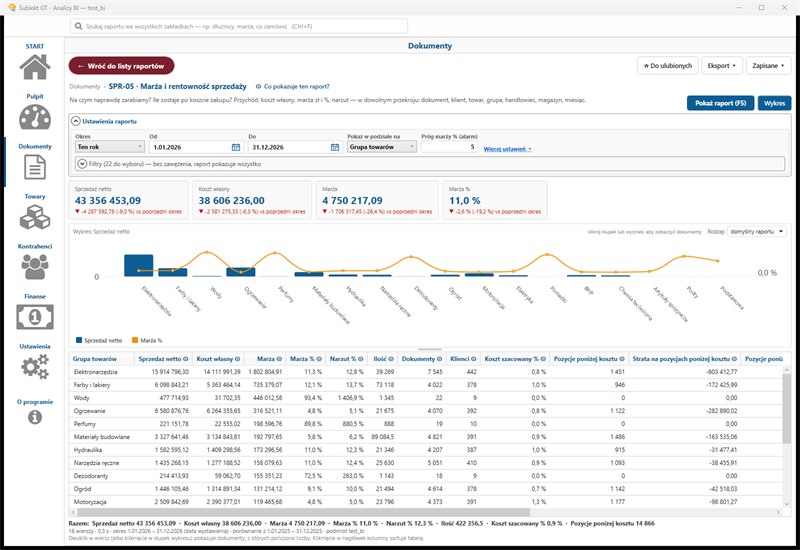Click Wróć do listy raportów button
Viewport: 800px width, 550px height.
(121, 66)
